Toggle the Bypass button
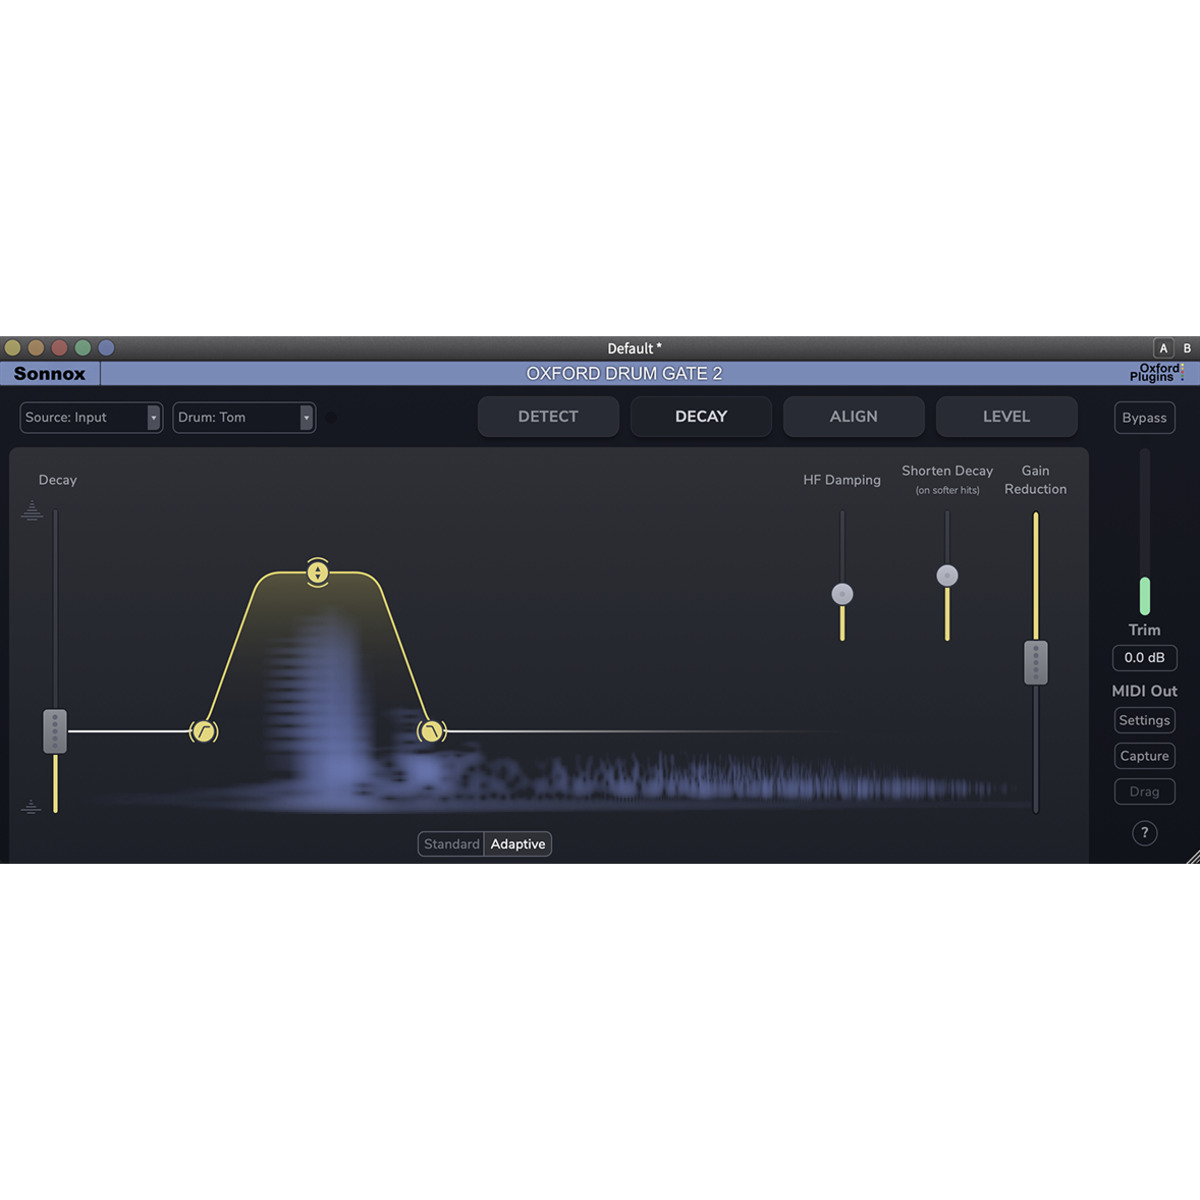Screen dimensions: 1200x1200 tap(1144, 418)
